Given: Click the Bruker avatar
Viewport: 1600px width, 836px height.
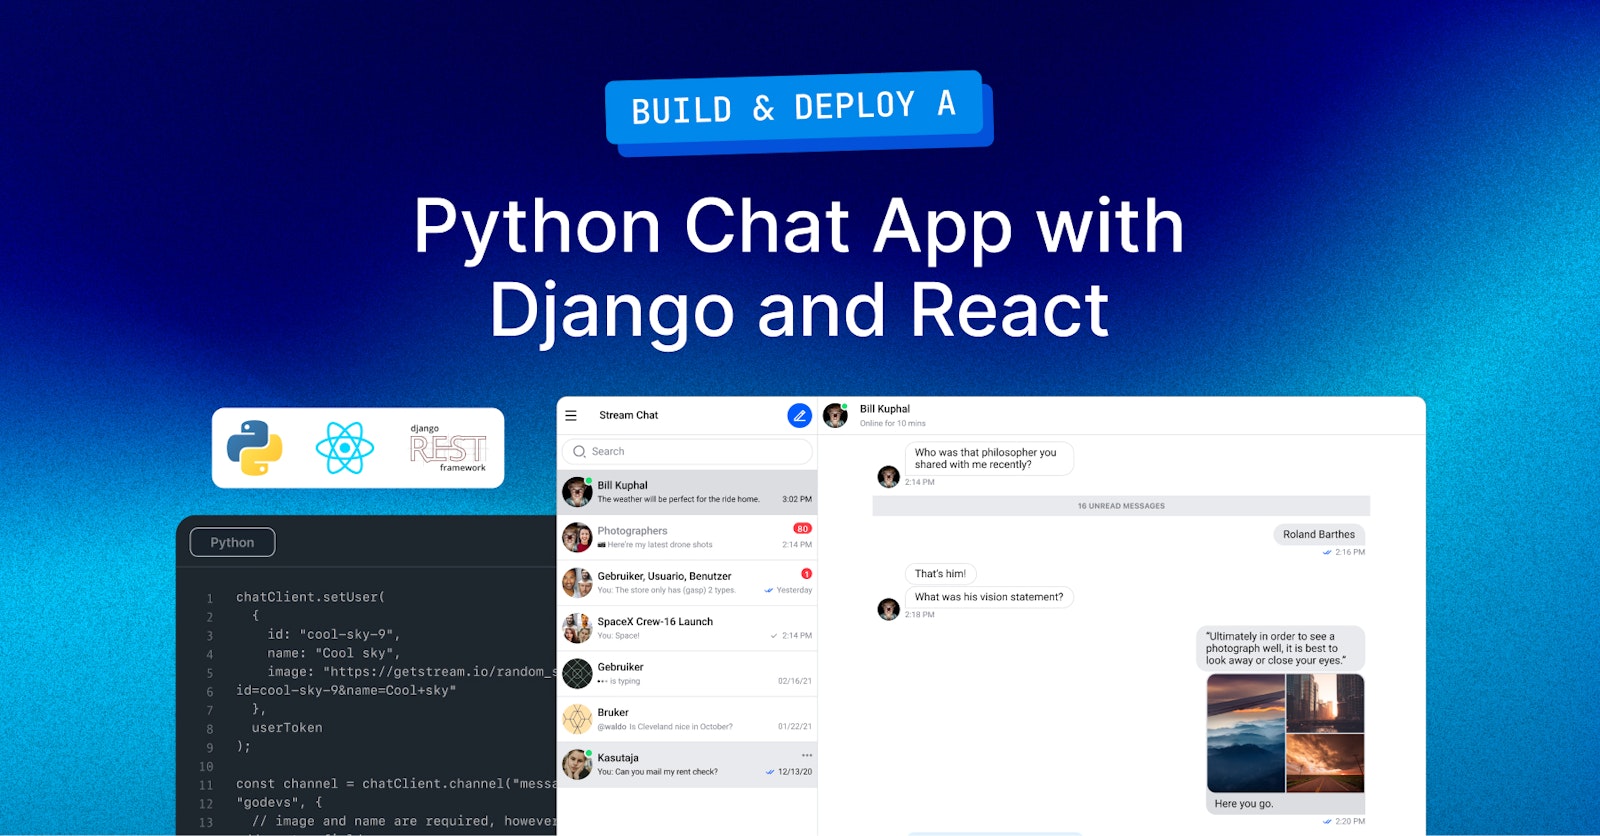Looking at the screenshot, I should [x=577, y=719].
